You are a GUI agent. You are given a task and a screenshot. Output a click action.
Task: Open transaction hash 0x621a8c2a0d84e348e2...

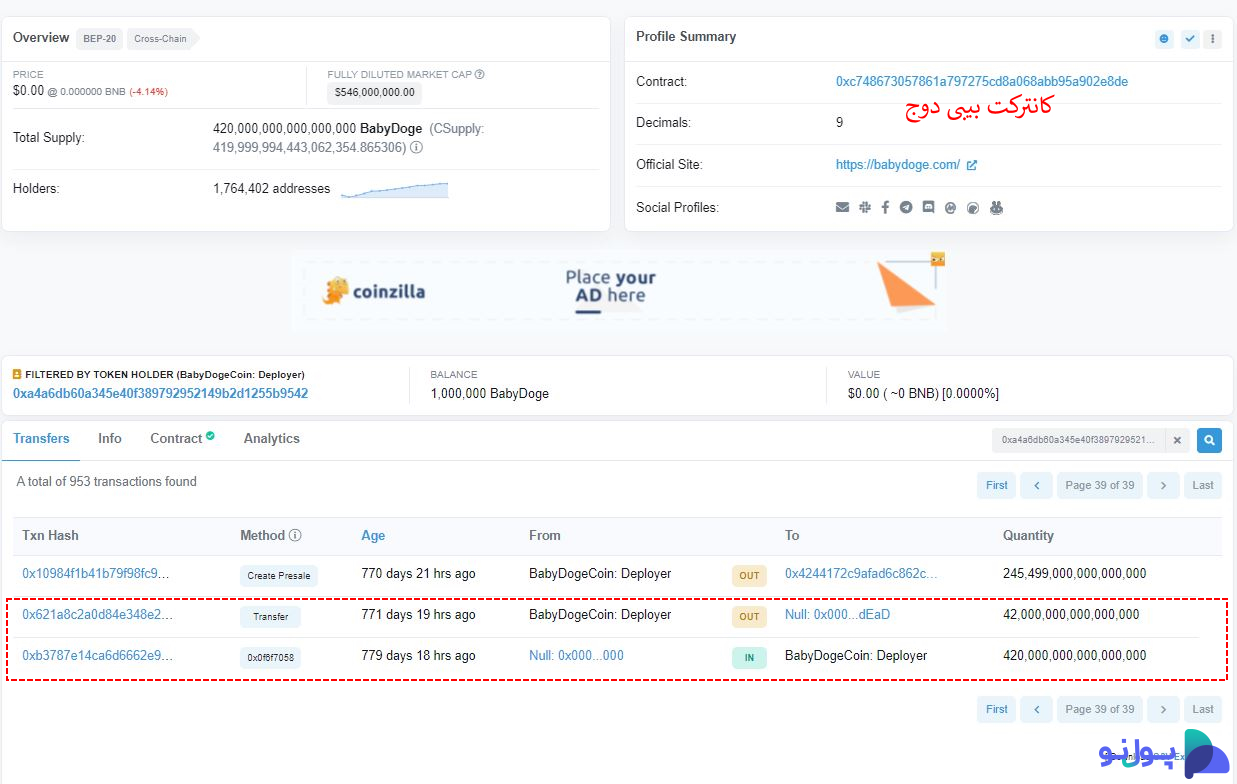click(97, 615)
